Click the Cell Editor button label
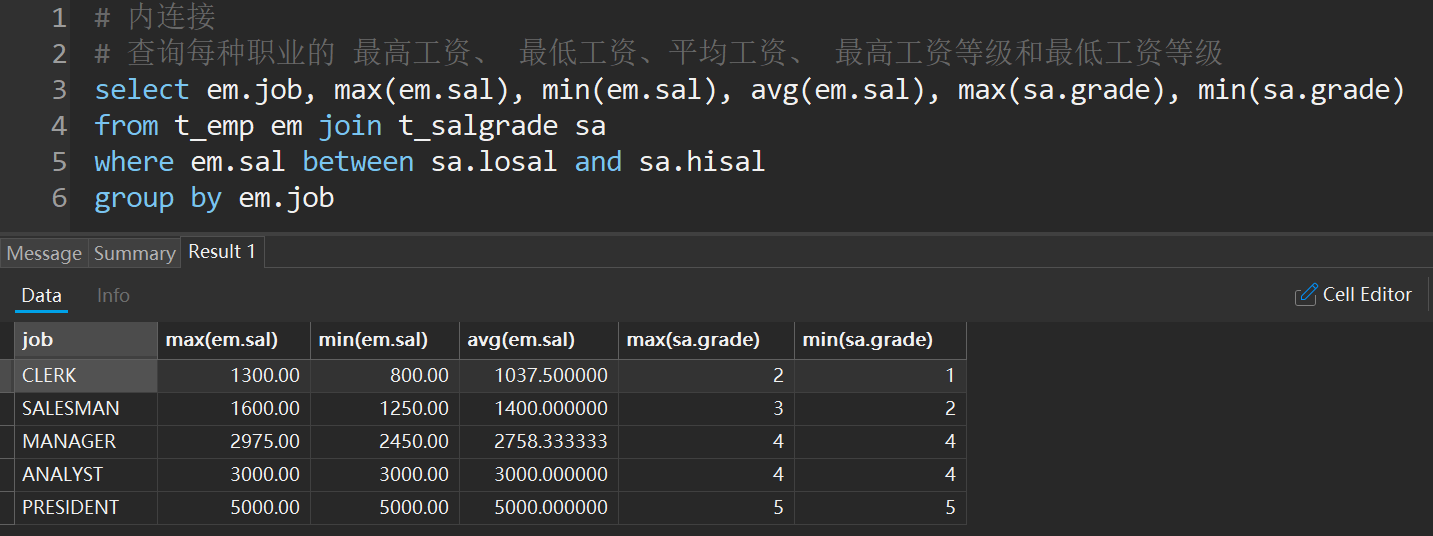The image size is (1433, 536). click(x=1367, y=295)
